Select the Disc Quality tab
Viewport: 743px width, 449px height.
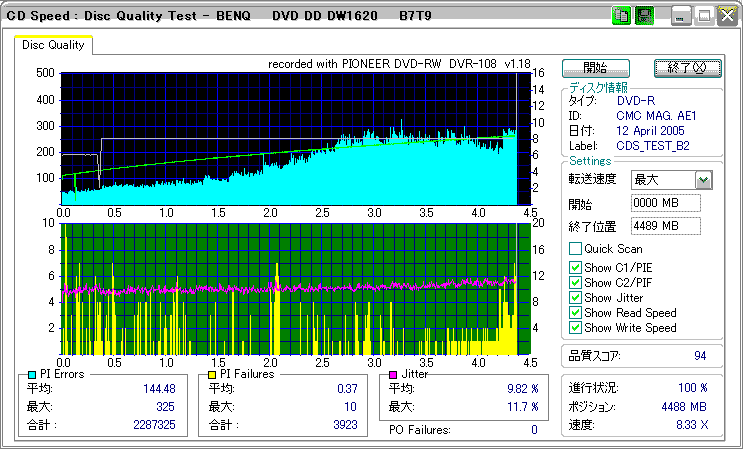tap(53, 45)
